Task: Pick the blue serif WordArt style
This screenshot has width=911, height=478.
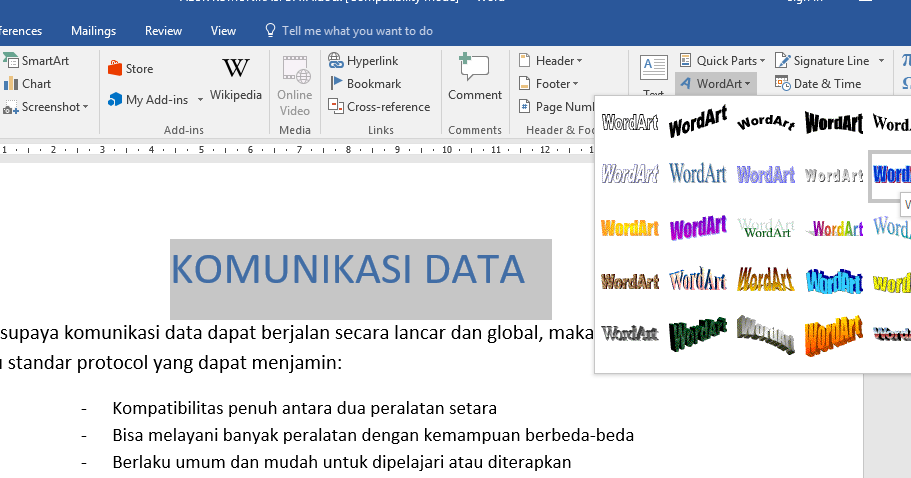Action: [x=698, y=174]
